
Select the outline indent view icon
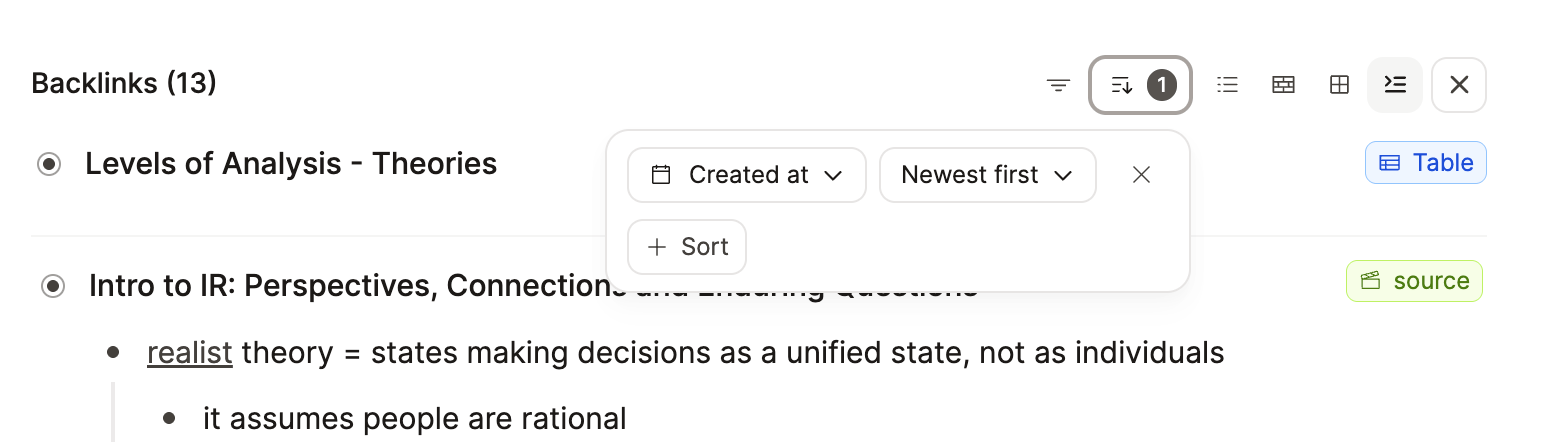click(1395, 85)
